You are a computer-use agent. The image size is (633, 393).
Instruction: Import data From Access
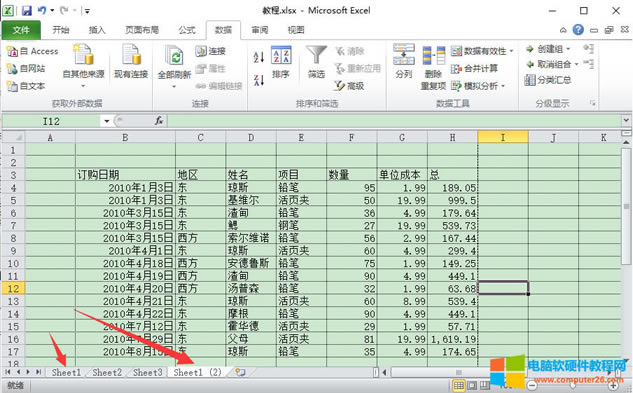[x=32, y=51]
